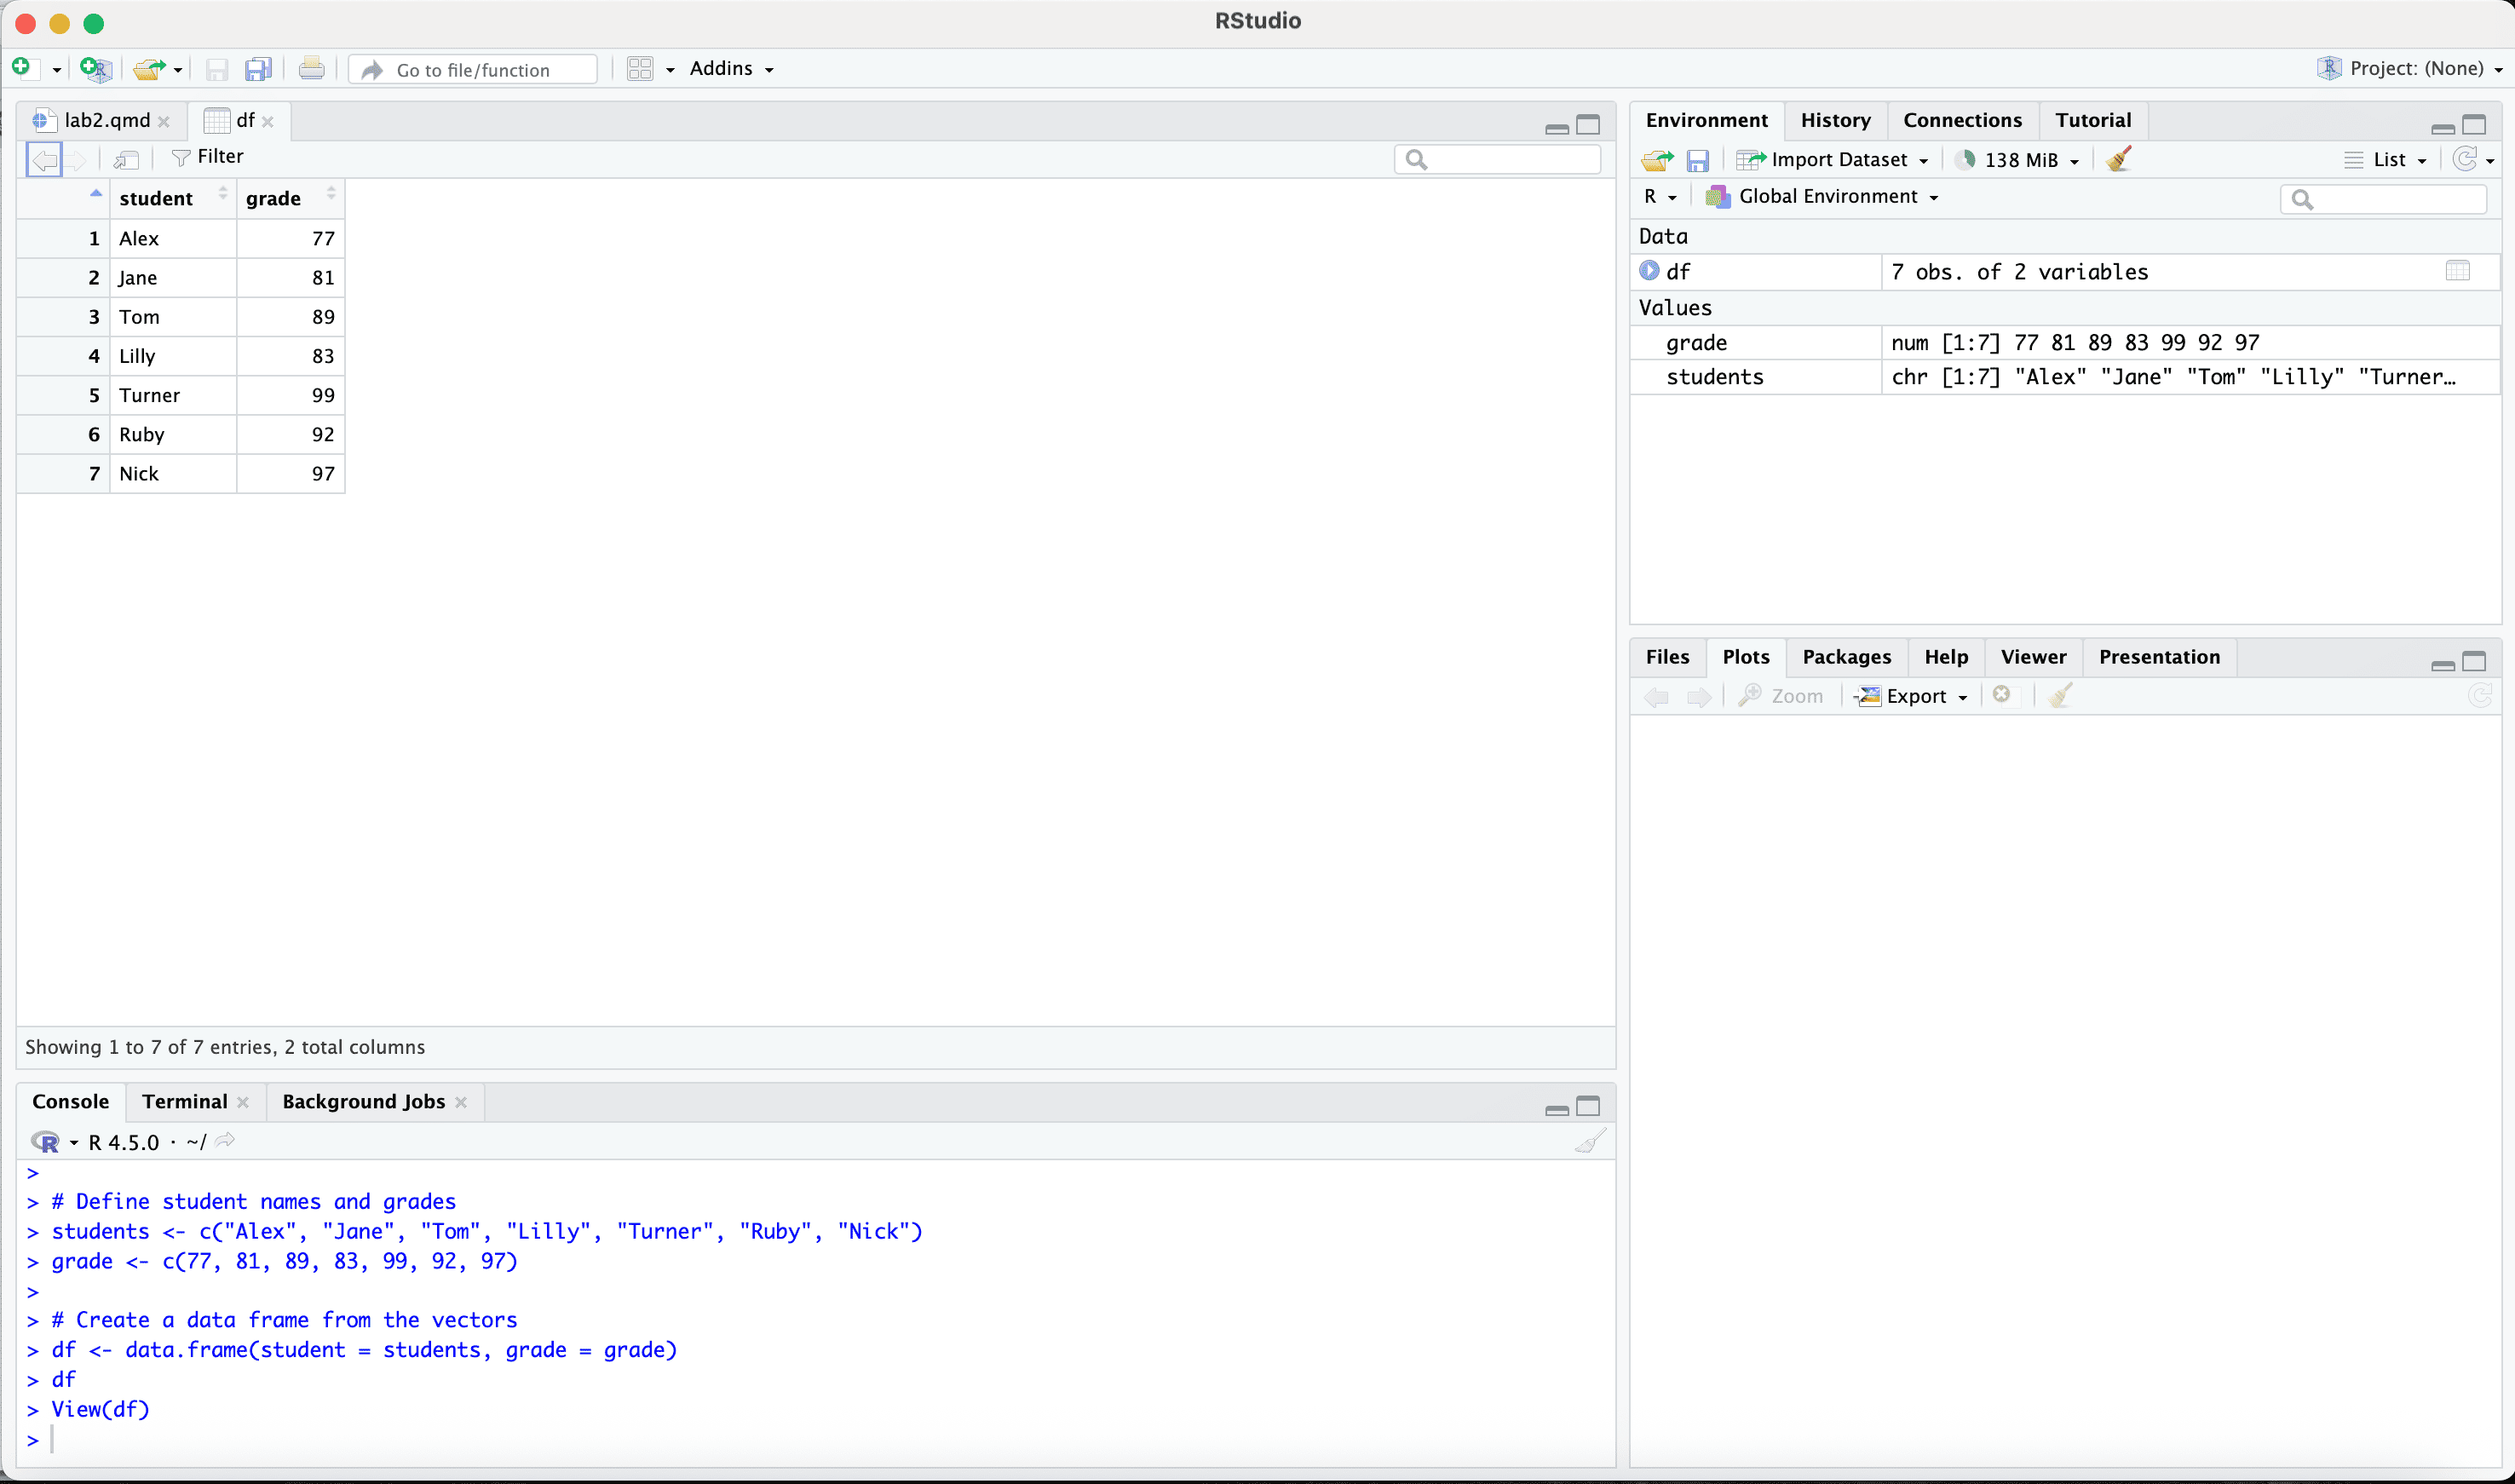Click the Print current file icon
The image size is (2515, 1484).
[311, 68]
